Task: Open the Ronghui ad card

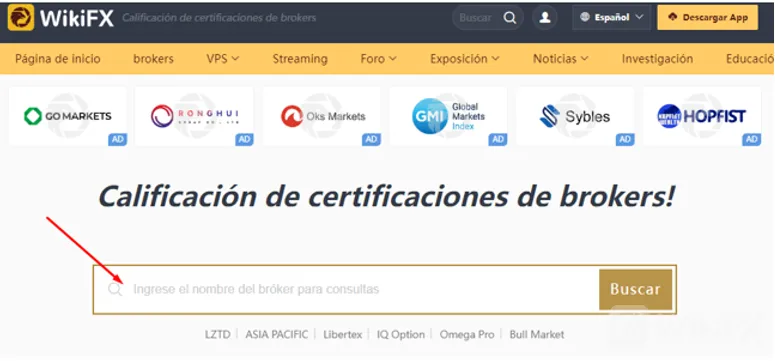Action: [194, 116]
